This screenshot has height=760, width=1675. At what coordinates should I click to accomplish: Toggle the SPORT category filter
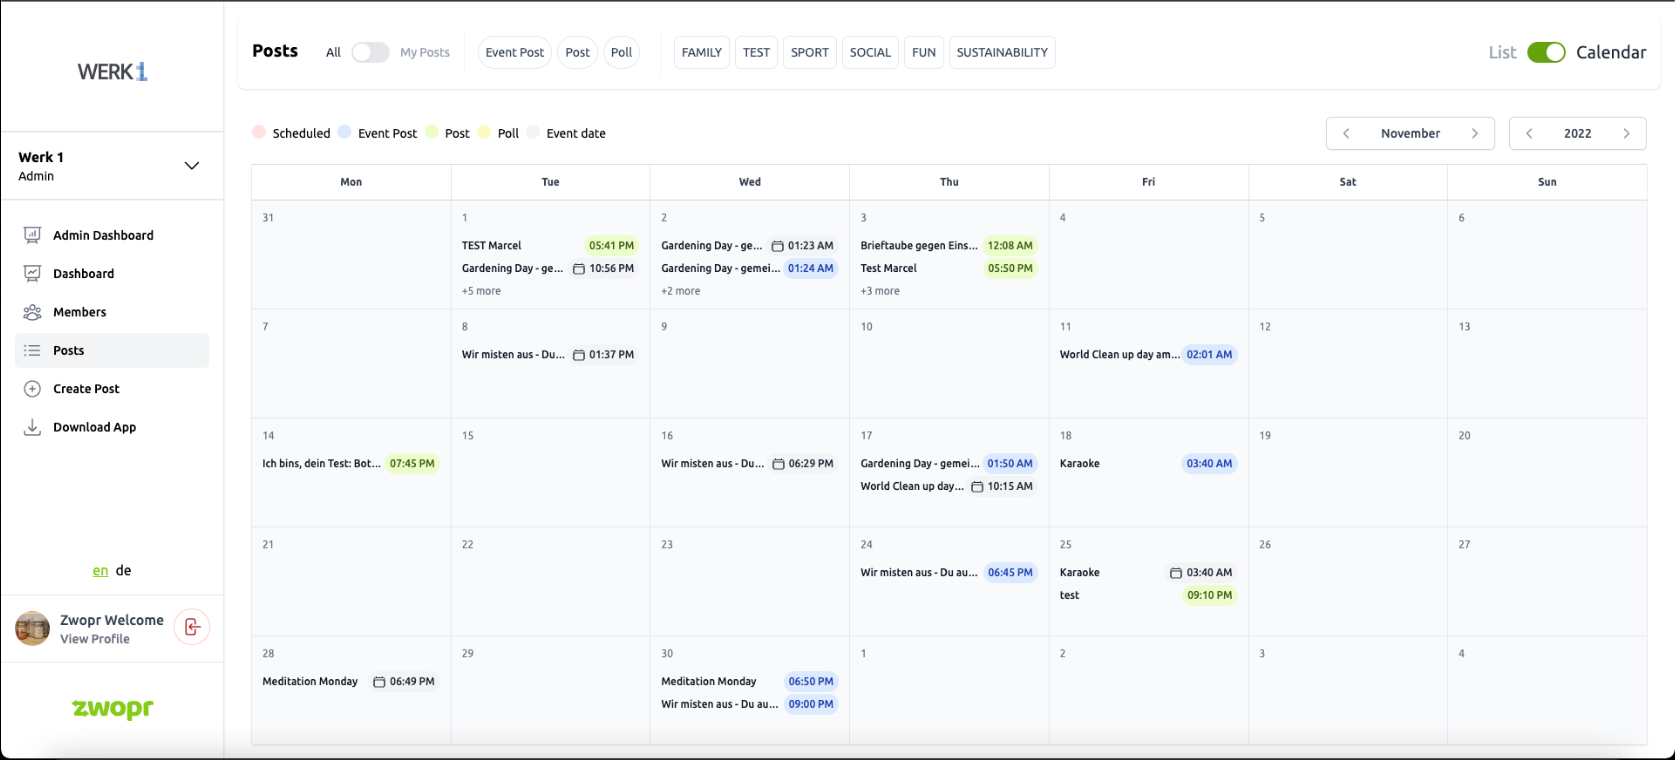click(810, 52)
